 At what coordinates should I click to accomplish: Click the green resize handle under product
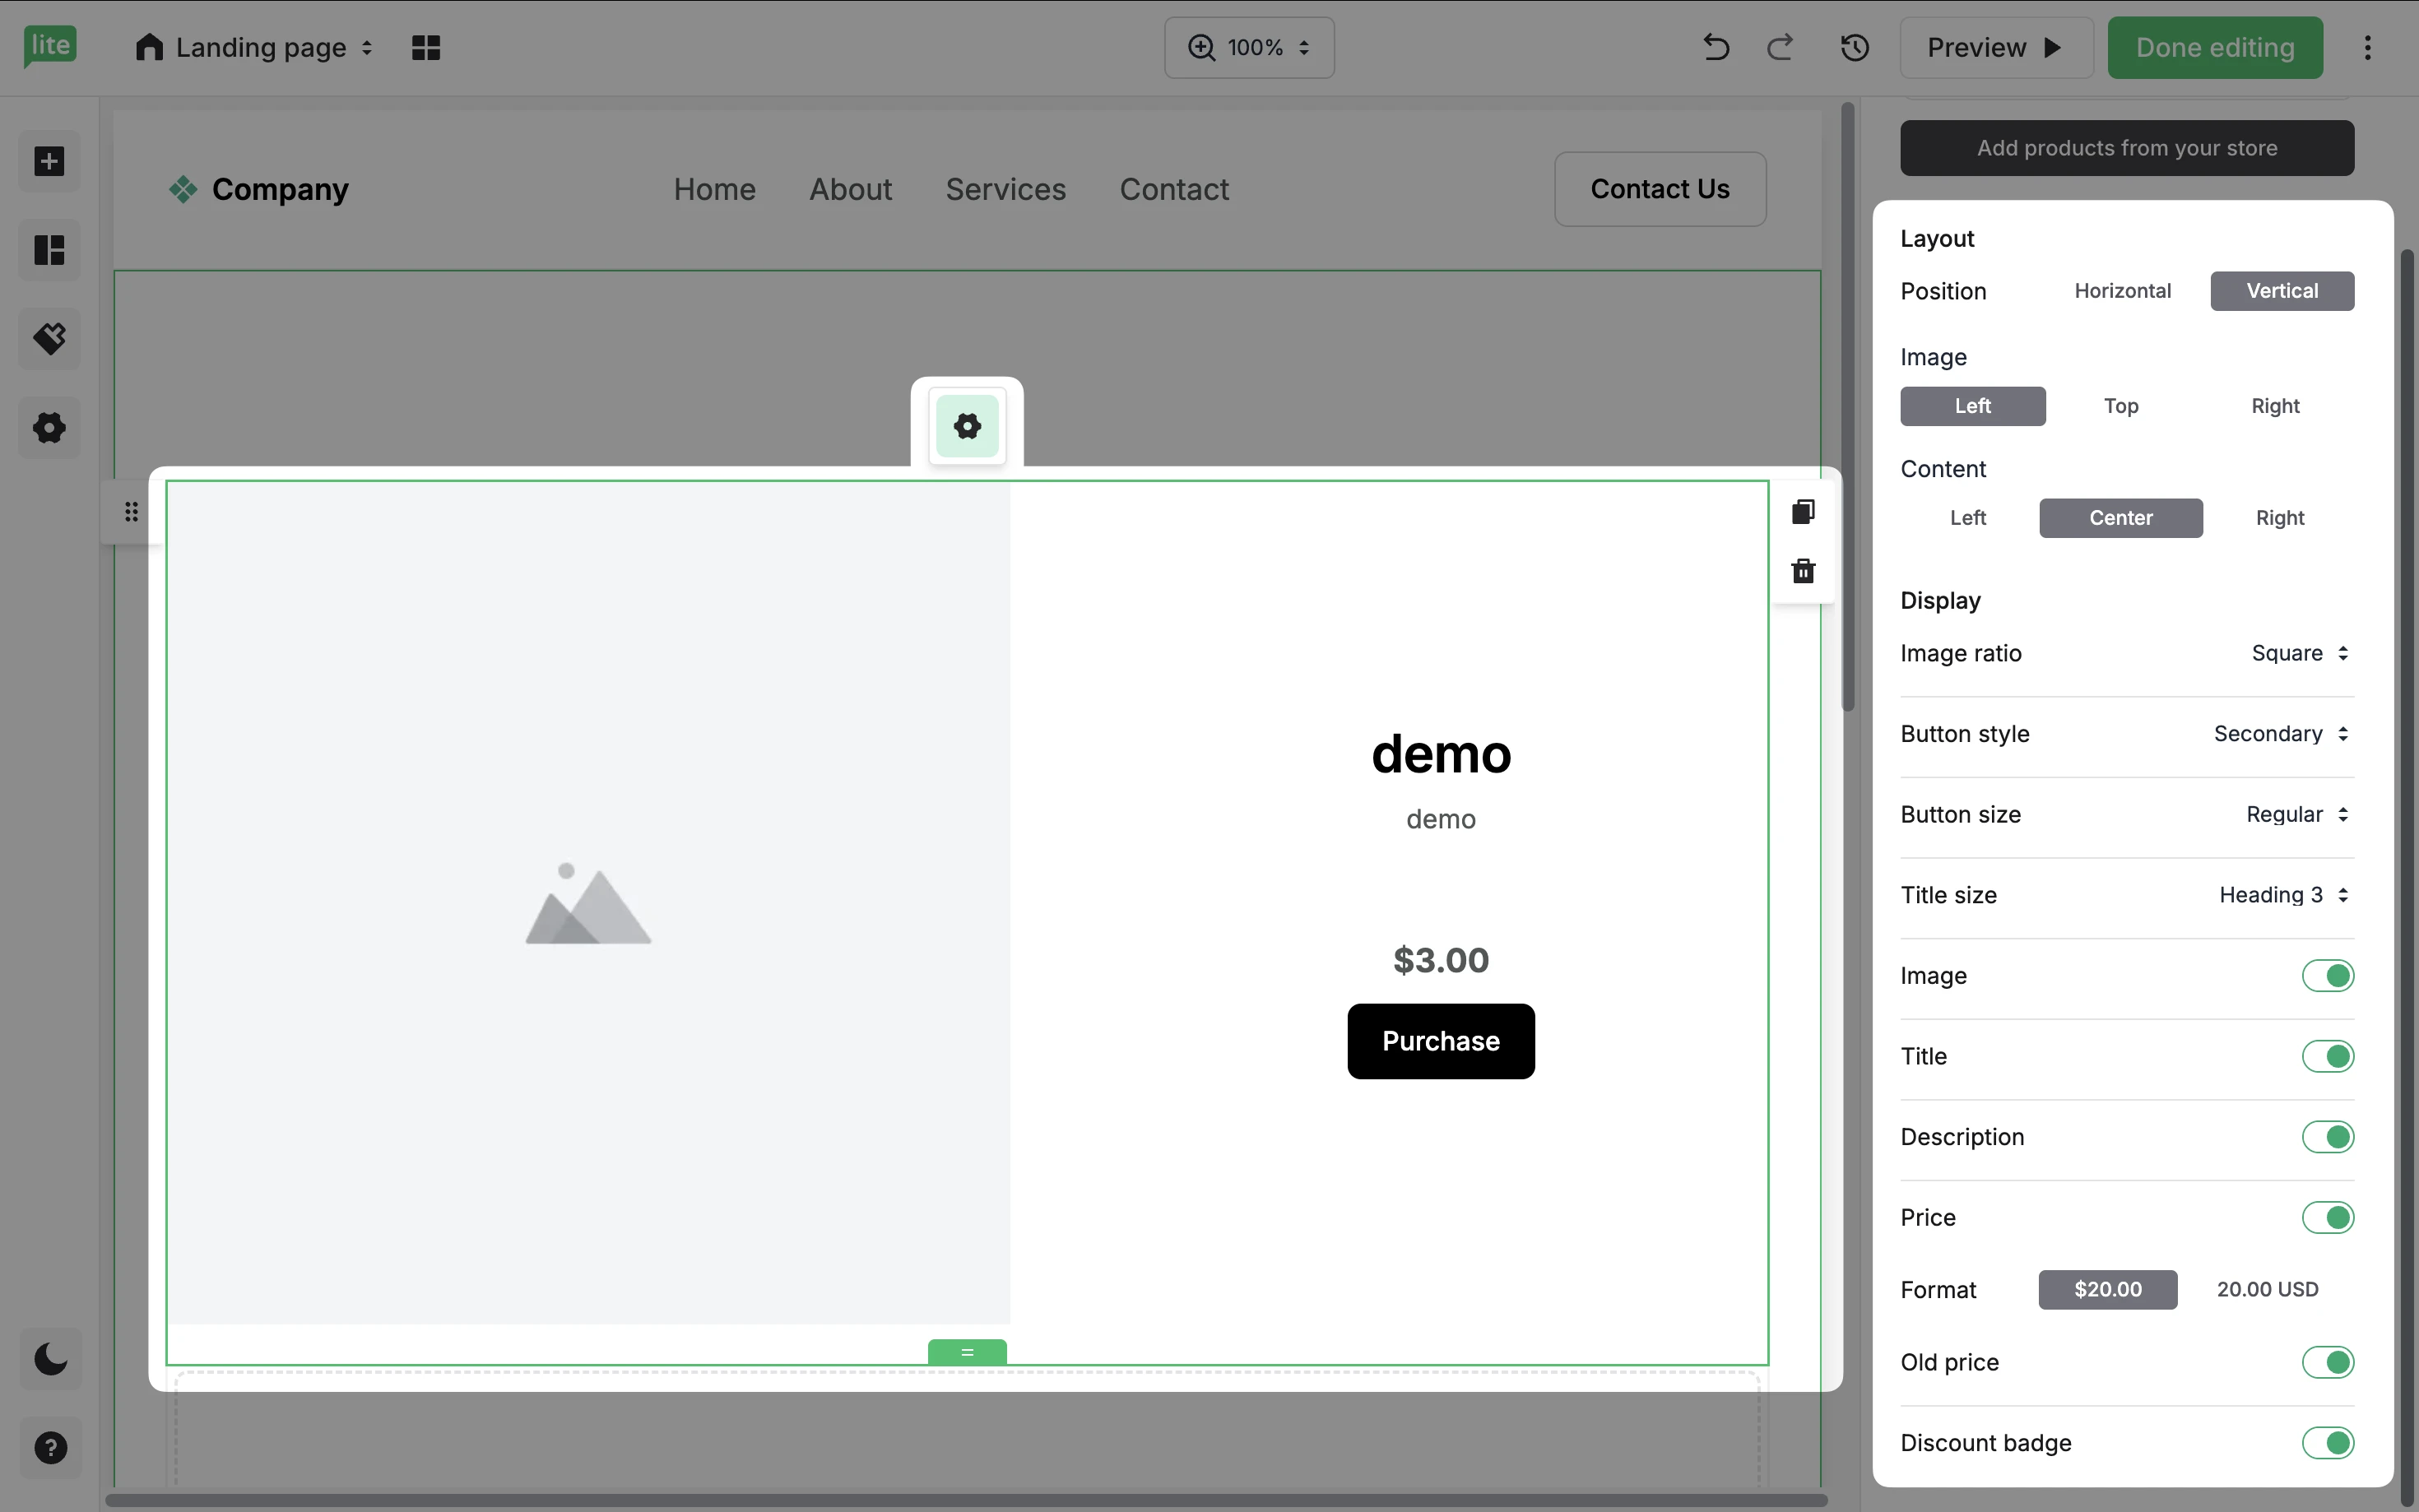(967, 1352)
